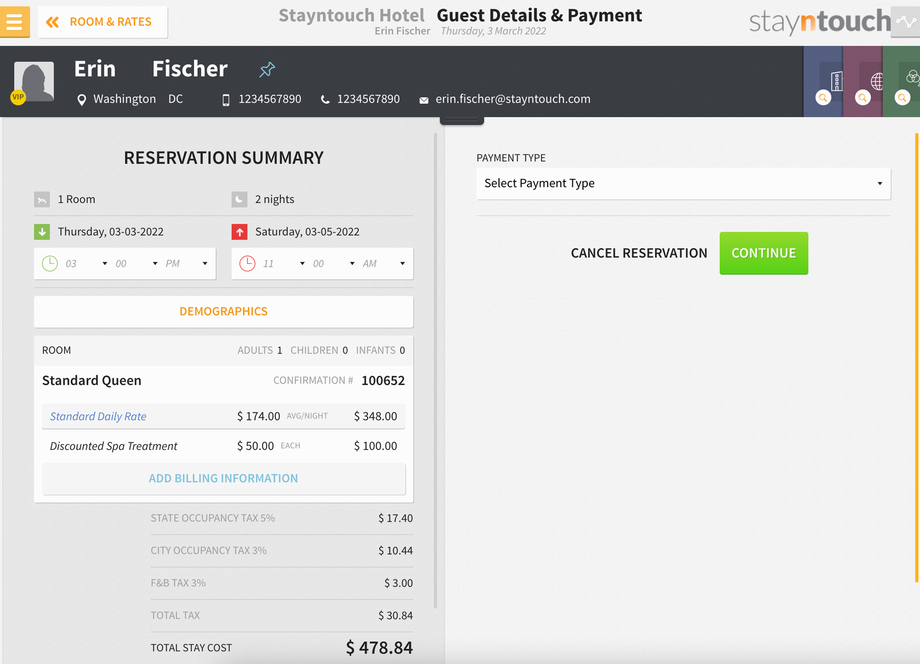Go back to Room & Rates
The height and width of the screenshot is (664, 920).
pyautogui.click(x=103, y=22)
